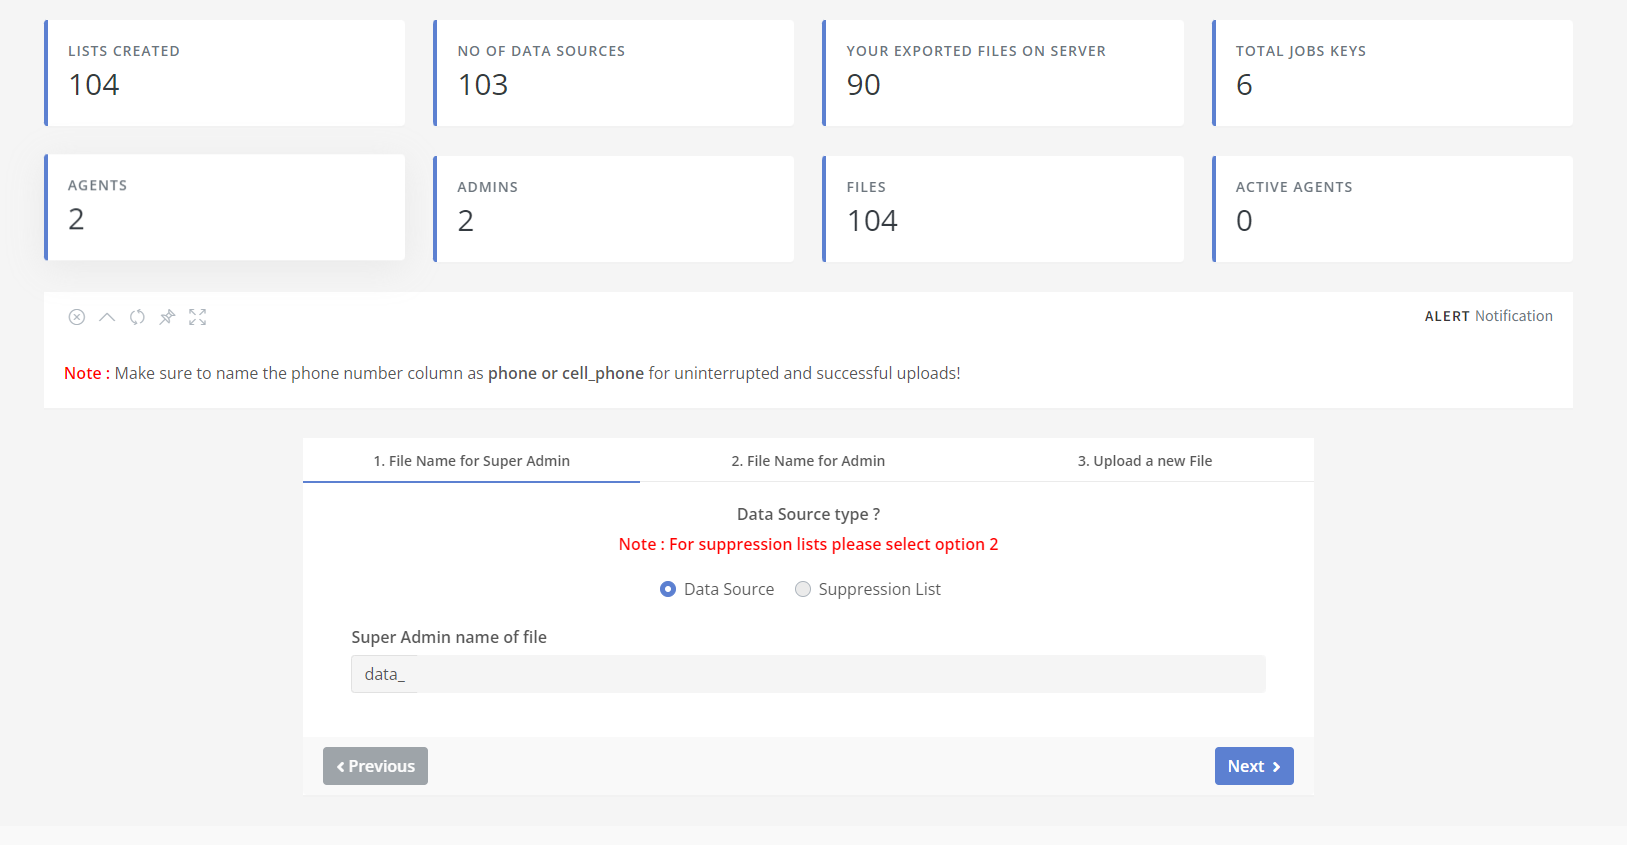The image size is (1627, 845).
Task: Close the alert notification panel
Action: [x=77, y=317]
